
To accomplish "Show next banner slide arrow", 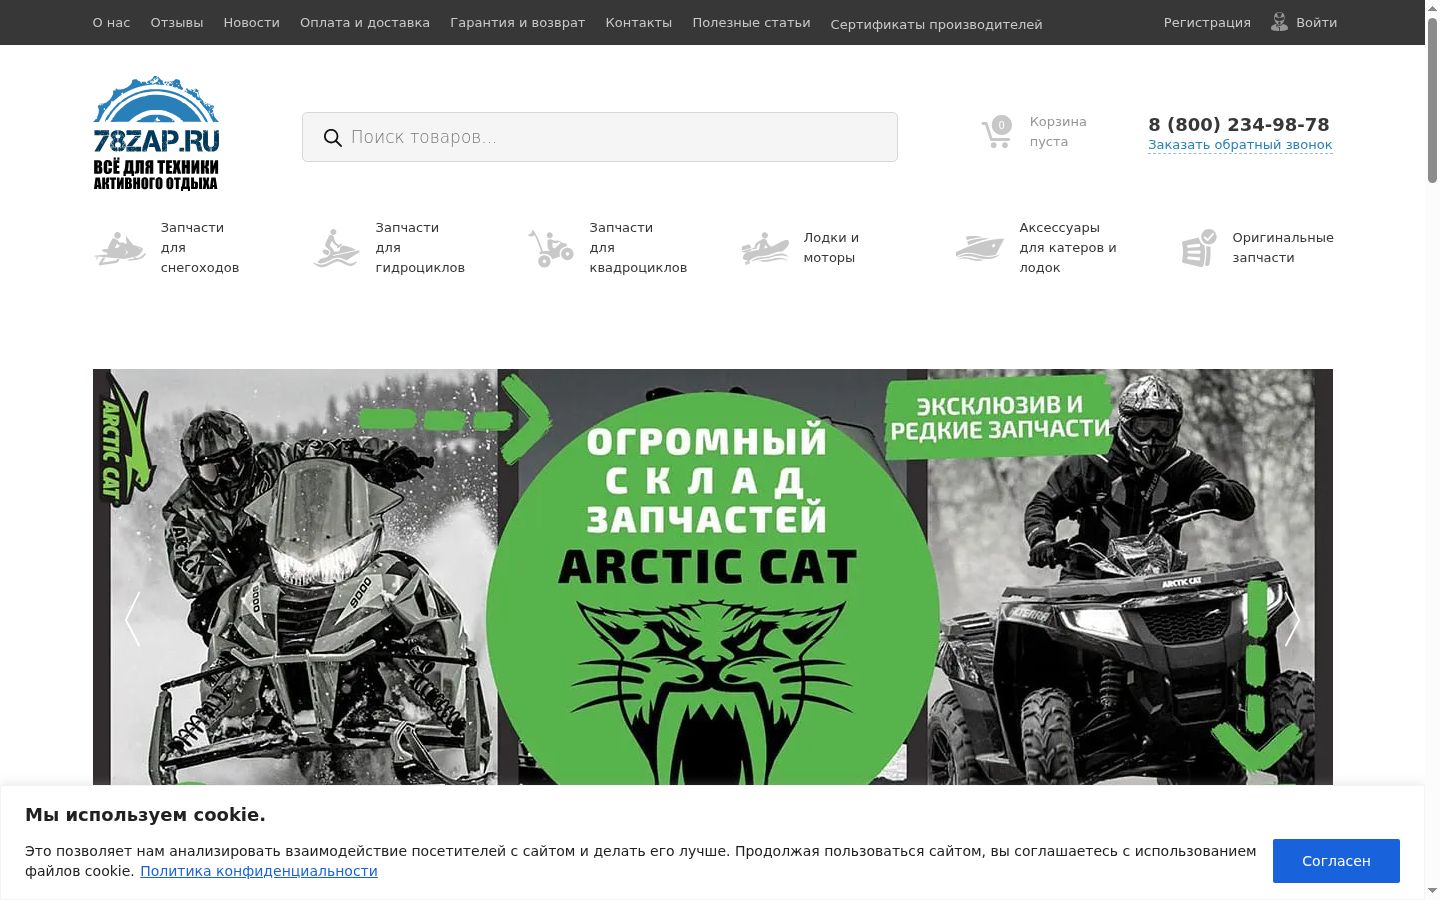I will pos(1291,619).
